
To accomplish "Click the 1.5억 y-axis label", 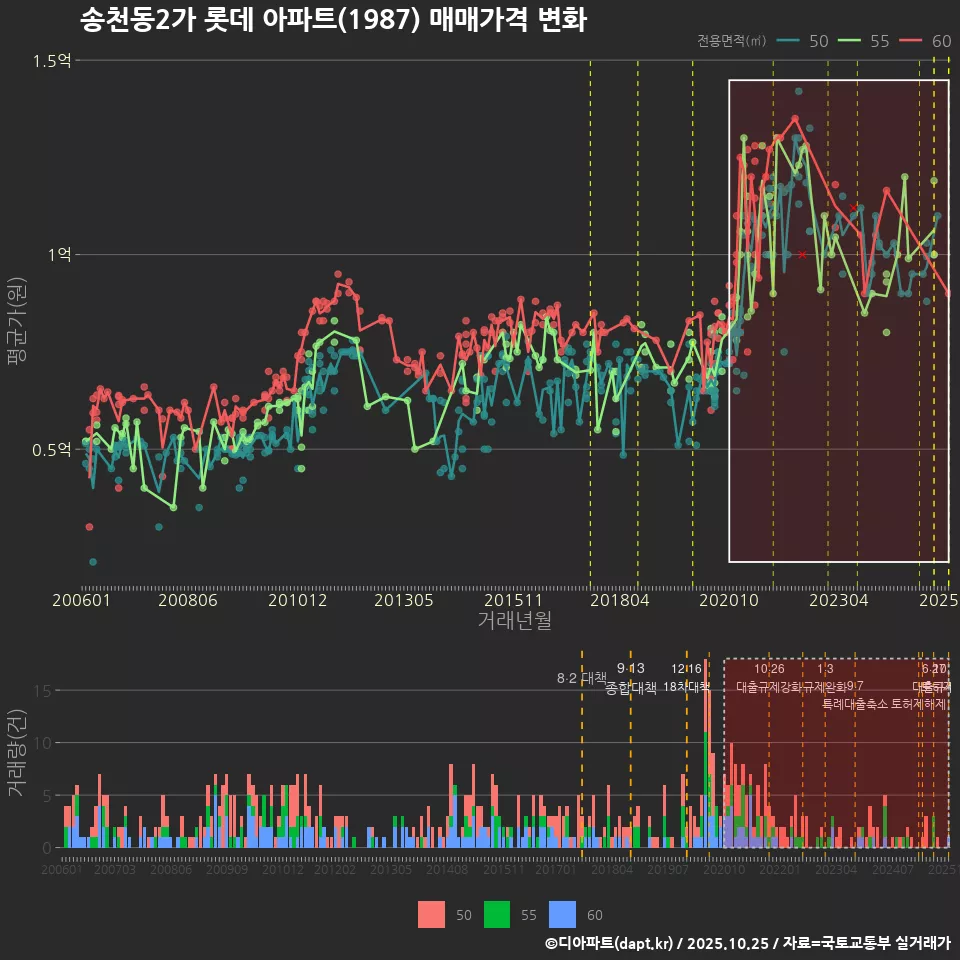I will click(x=51, y=61).
